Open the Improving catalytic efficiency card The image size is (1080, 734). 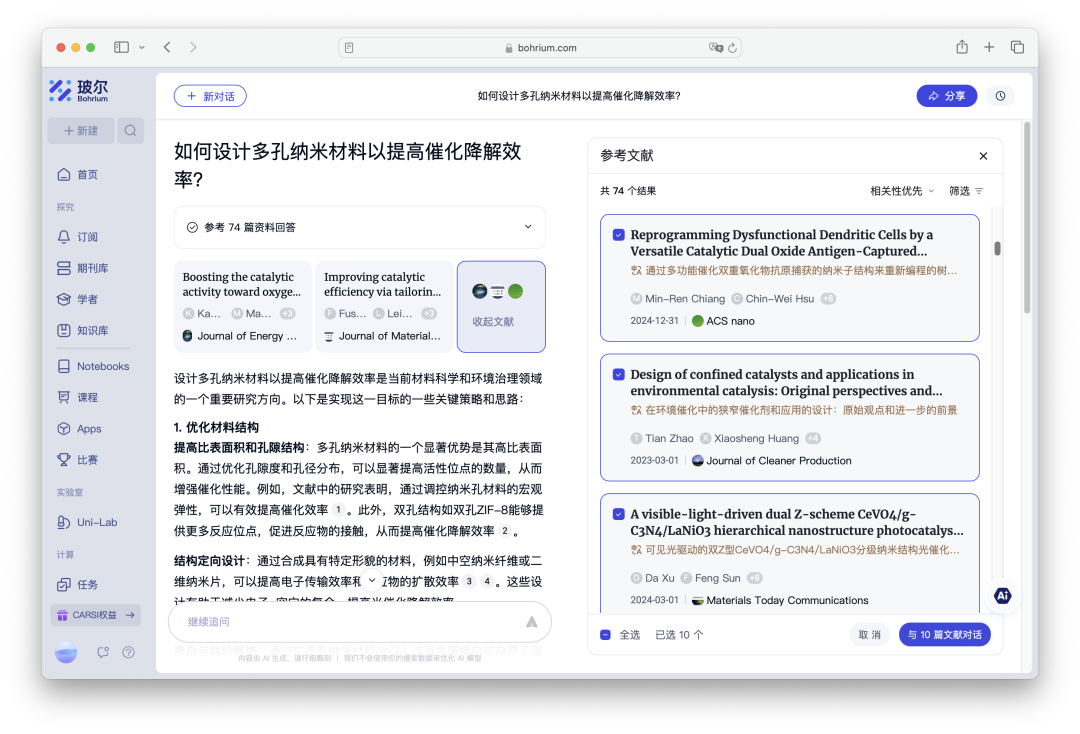click(384, 306)
